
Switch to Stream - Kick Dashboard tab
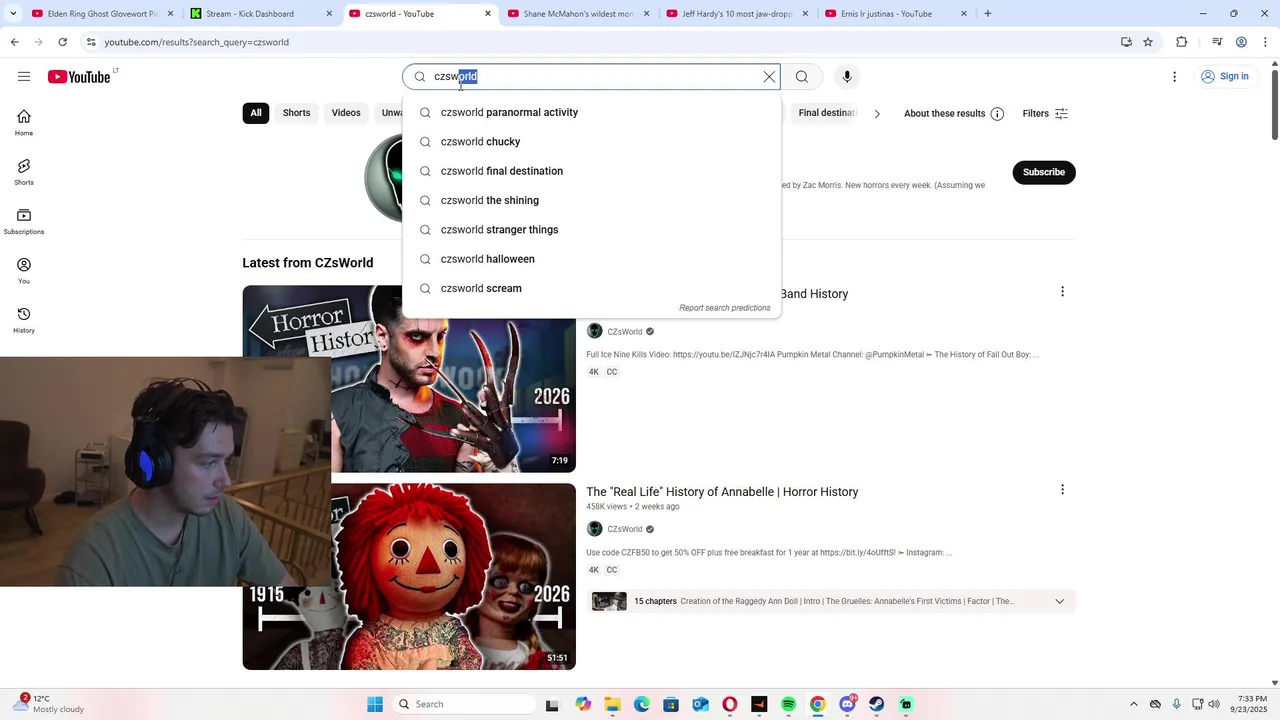(261, 14)
